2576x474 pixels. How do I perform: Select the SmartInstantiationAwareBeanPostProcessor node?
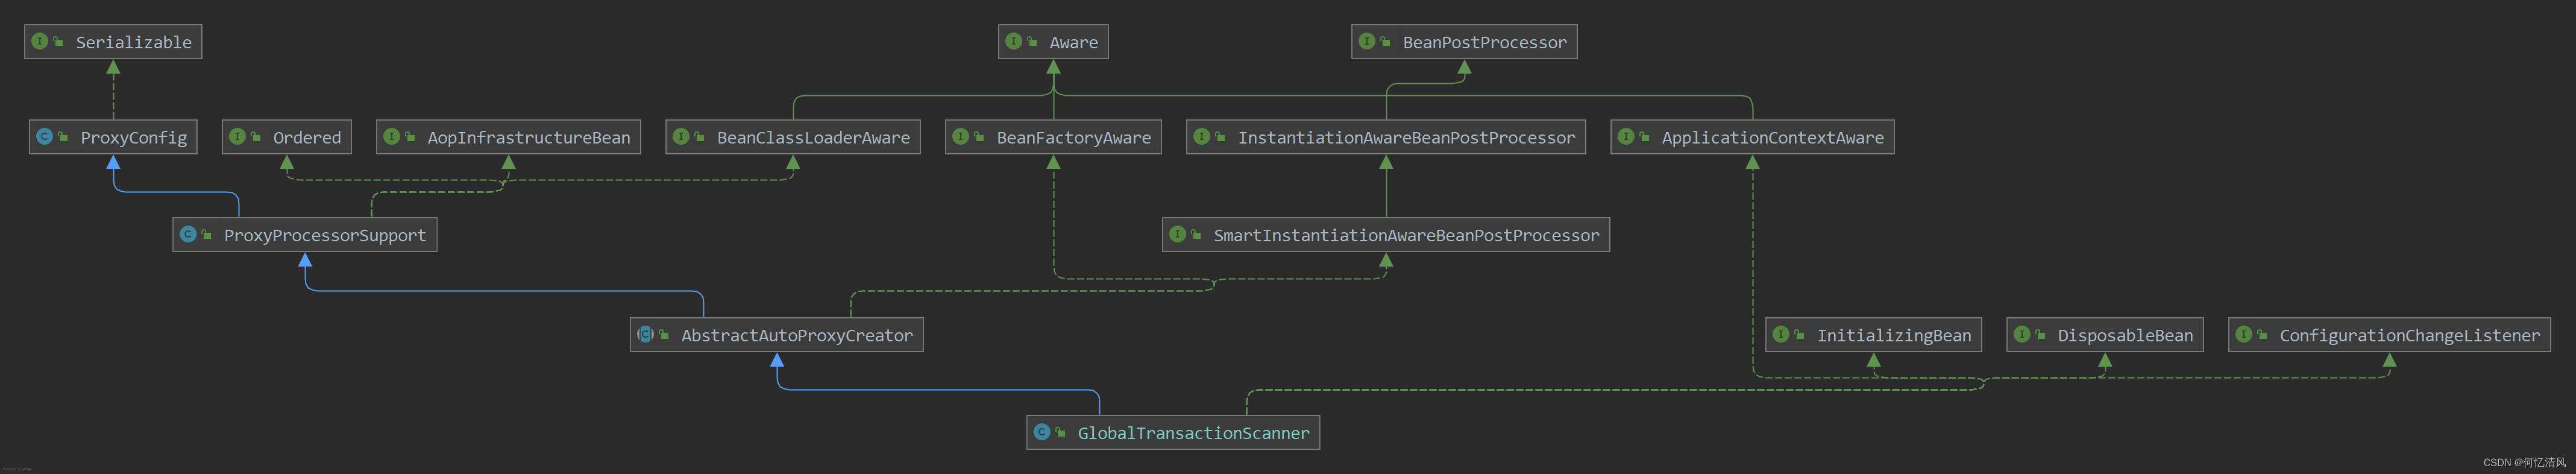1386,235
